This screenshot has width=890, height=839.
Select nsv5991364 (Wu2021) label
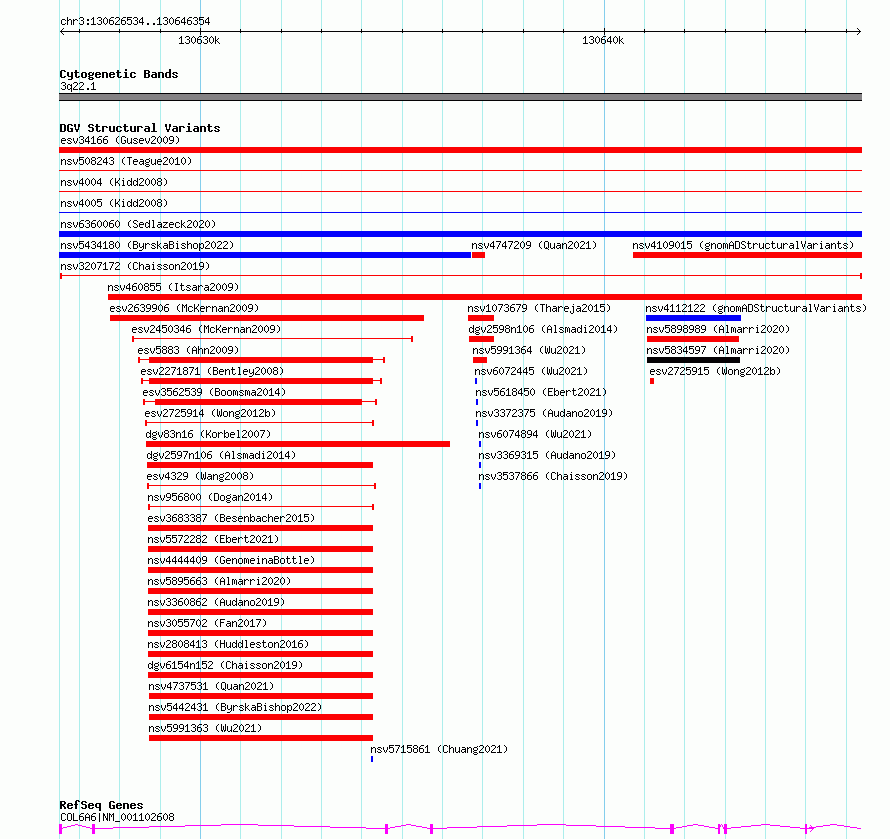tap(529, 350)
